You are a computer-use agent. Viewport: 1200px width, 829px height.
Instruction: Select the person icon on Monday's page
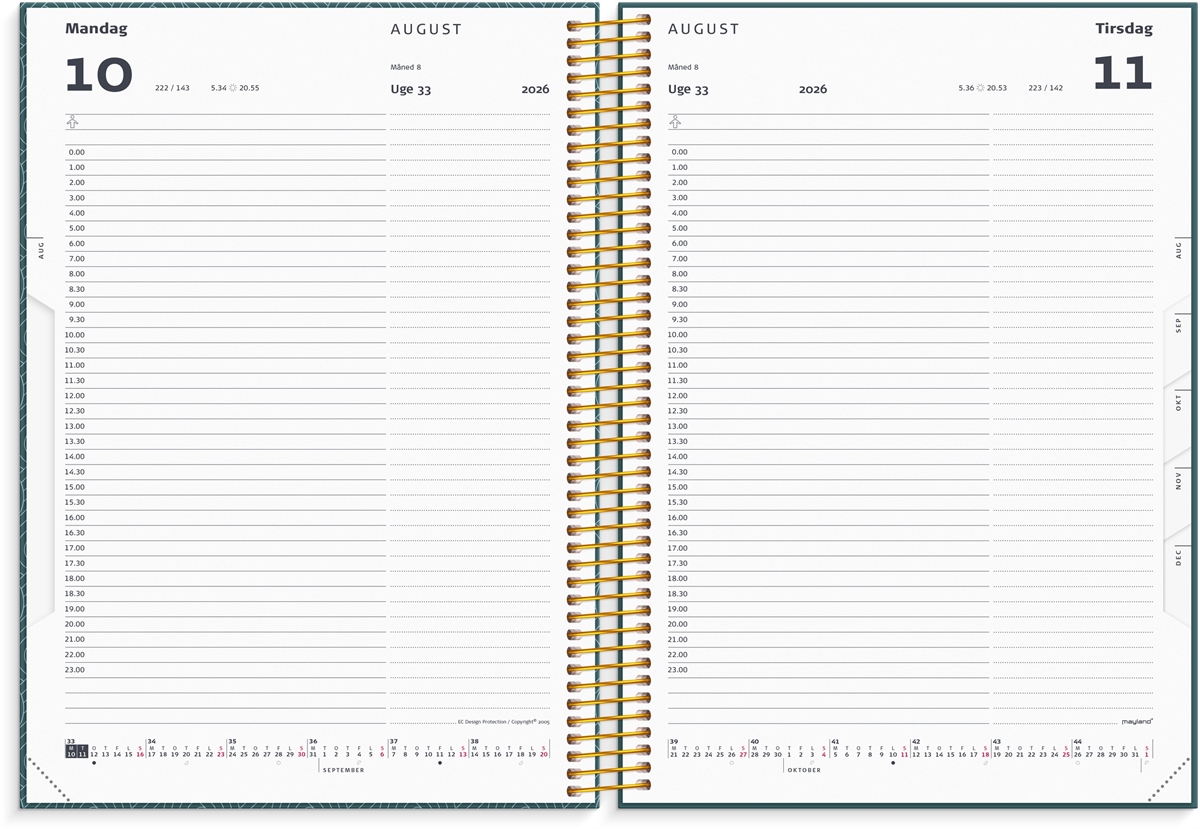(x=72, y=122)
